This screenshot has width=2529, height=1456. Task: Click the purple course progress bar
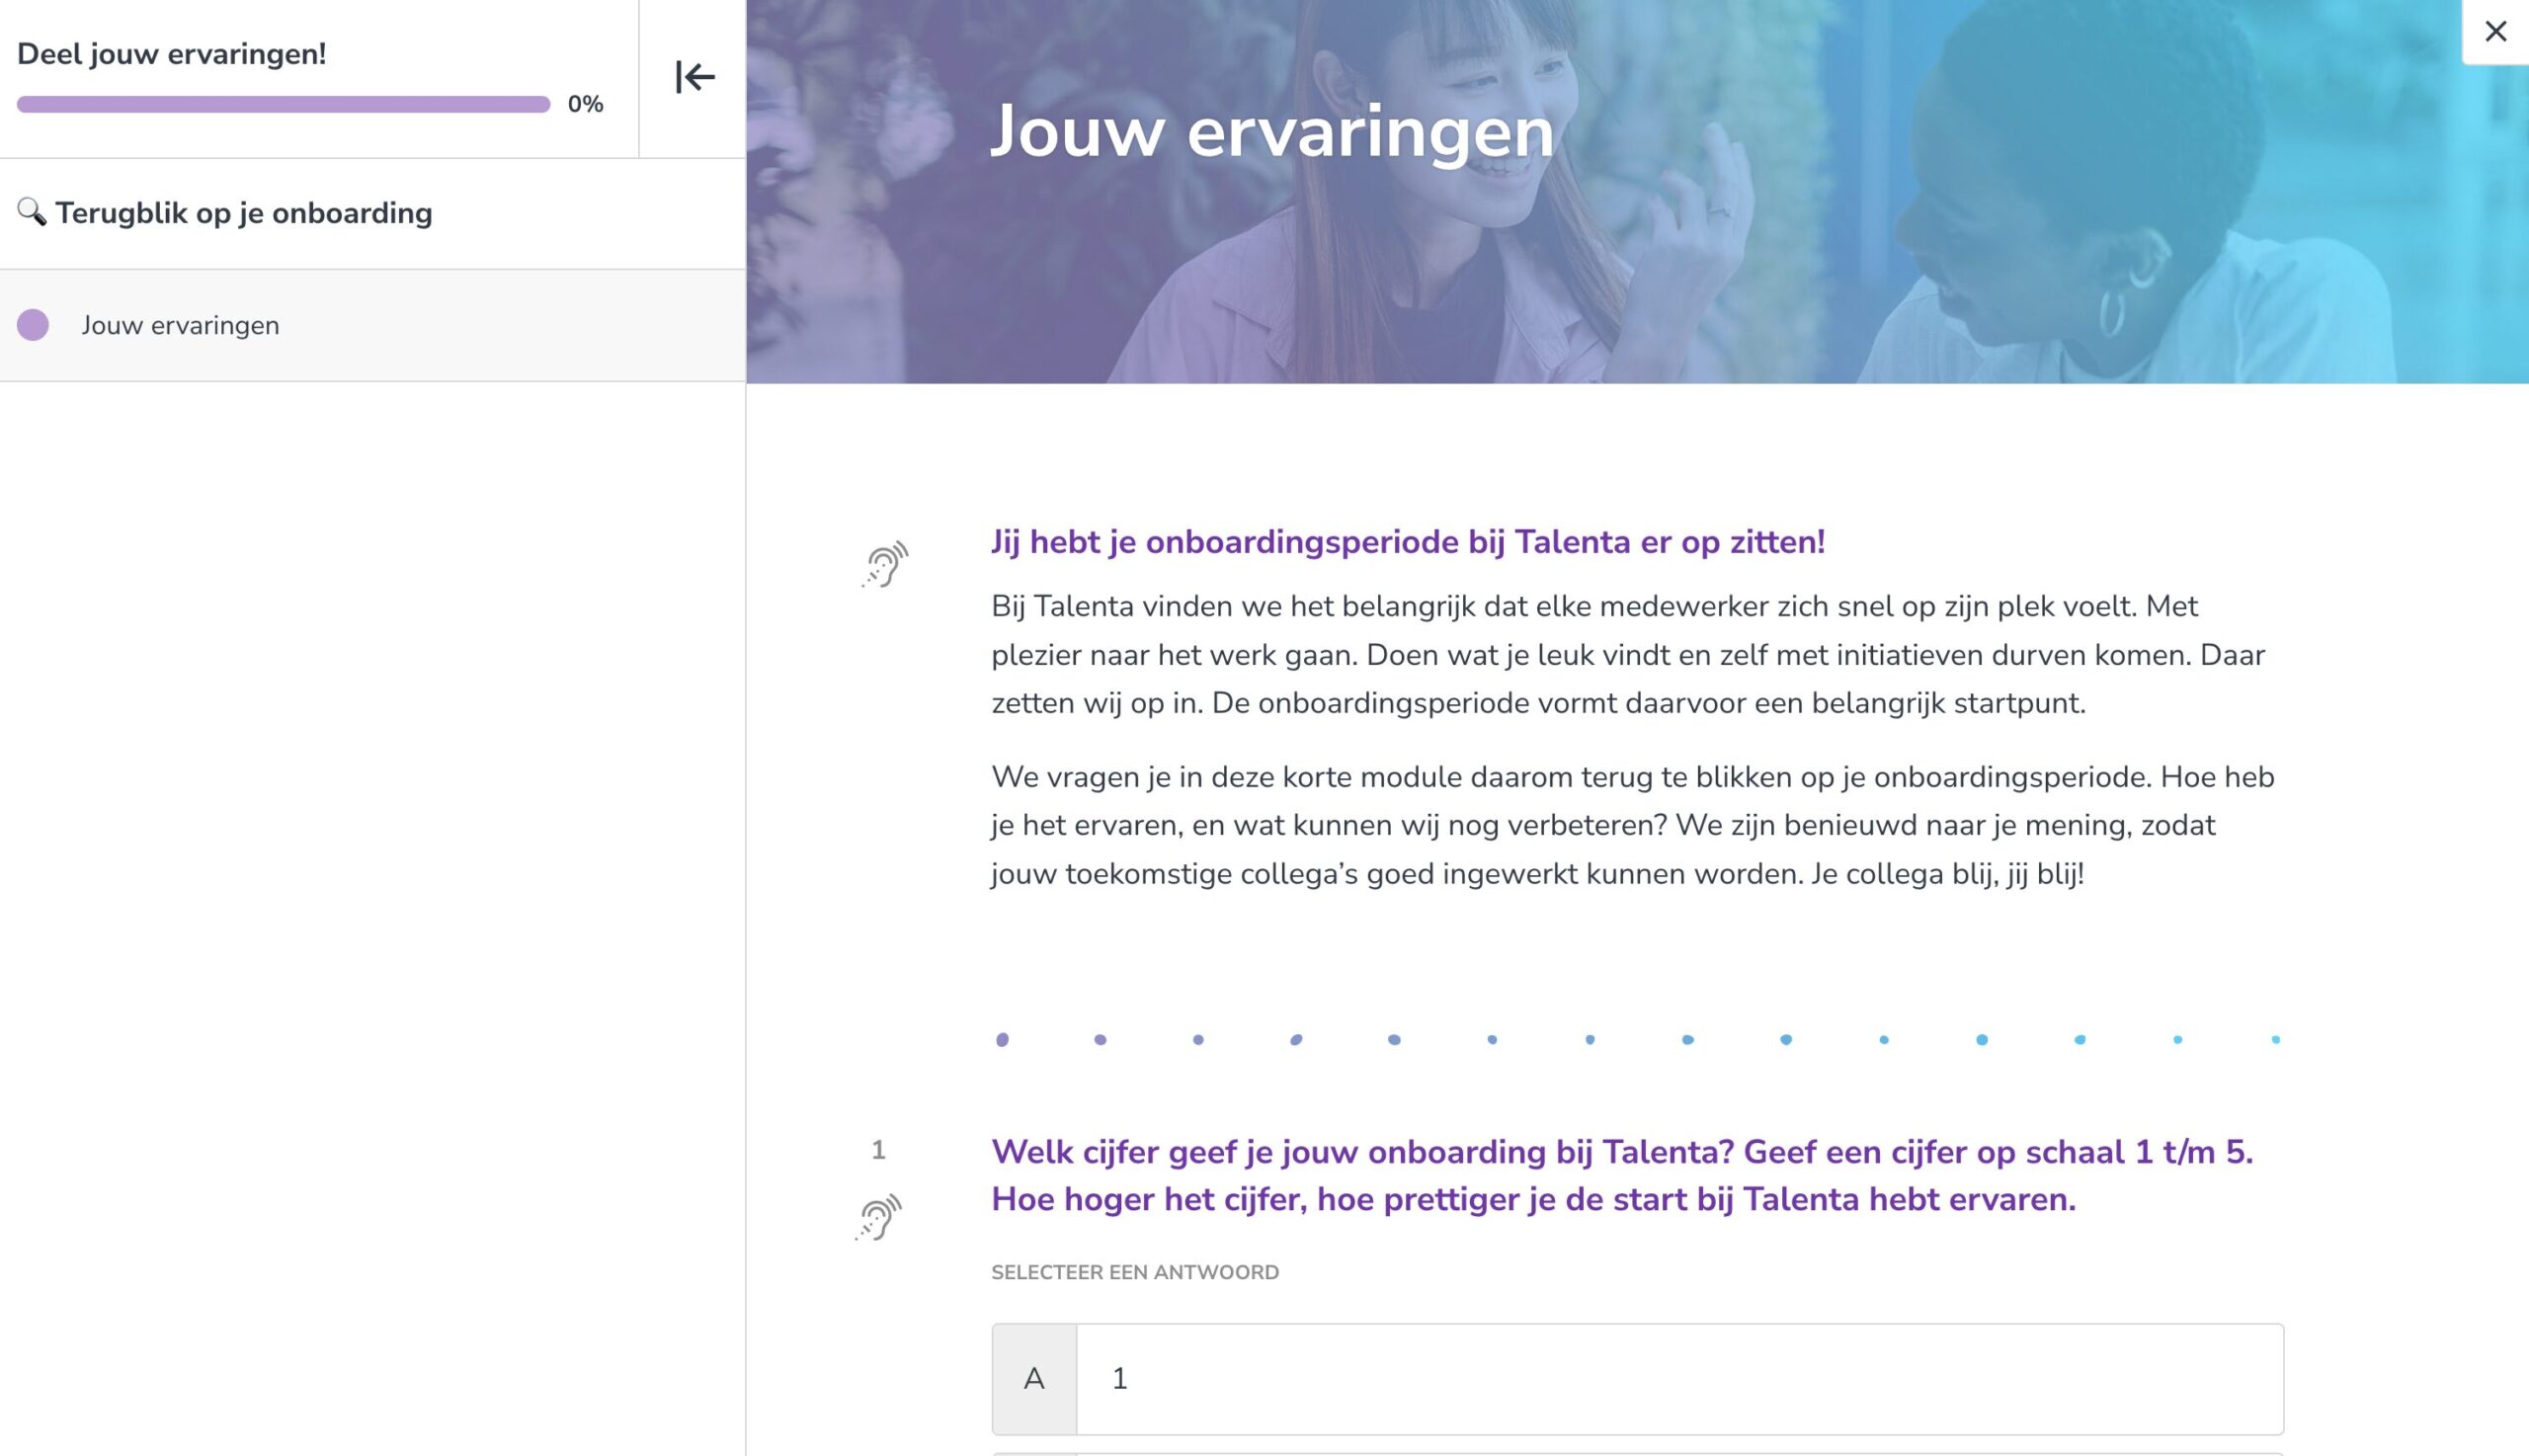[283, 104]
